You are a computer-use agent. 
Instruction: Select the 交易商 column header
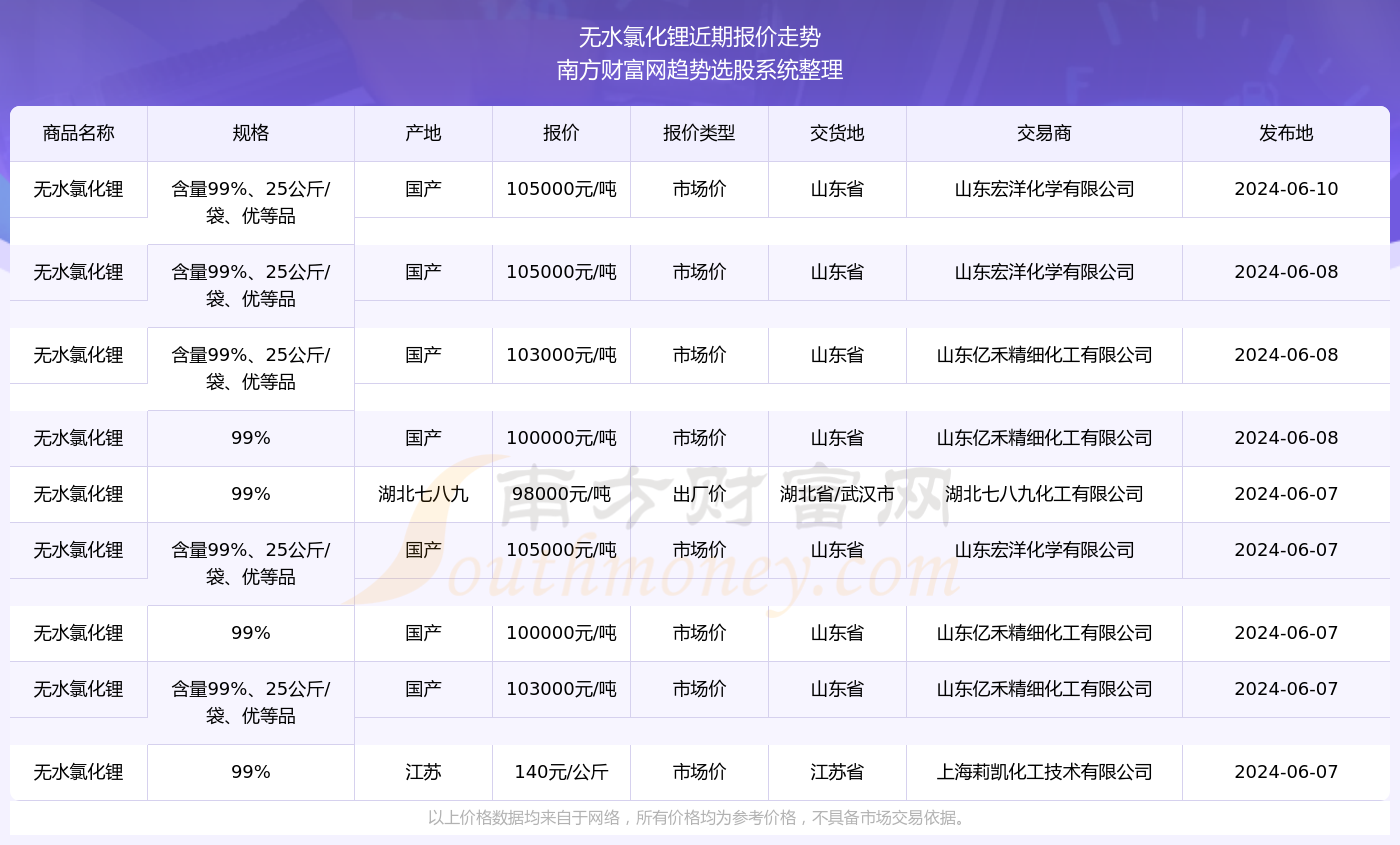click(1044, 134)
